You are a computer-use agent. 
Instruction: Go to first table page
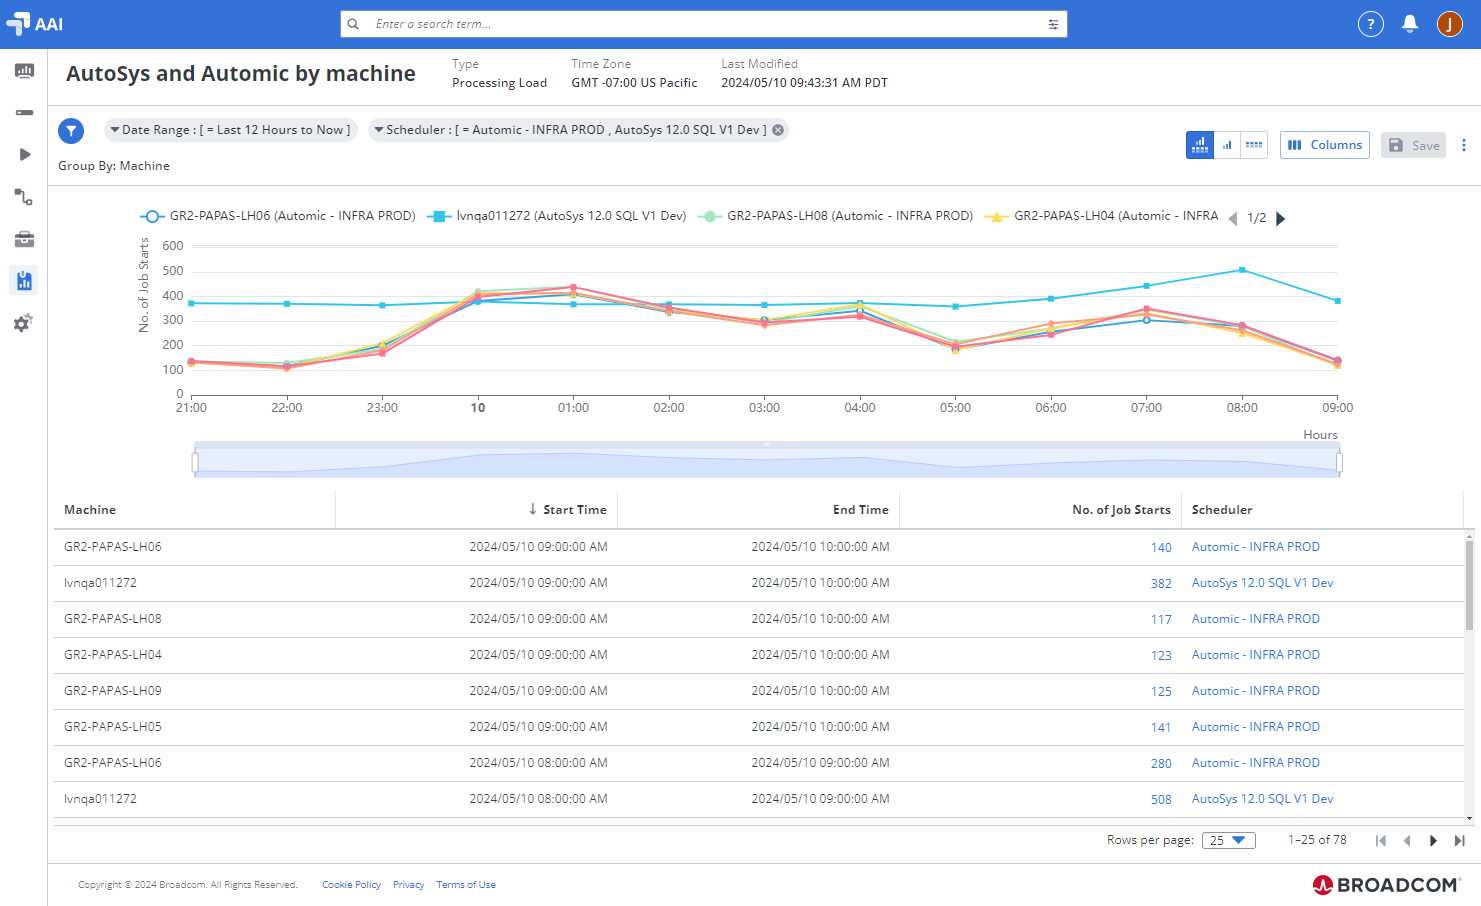click(x=1381, y=841)
